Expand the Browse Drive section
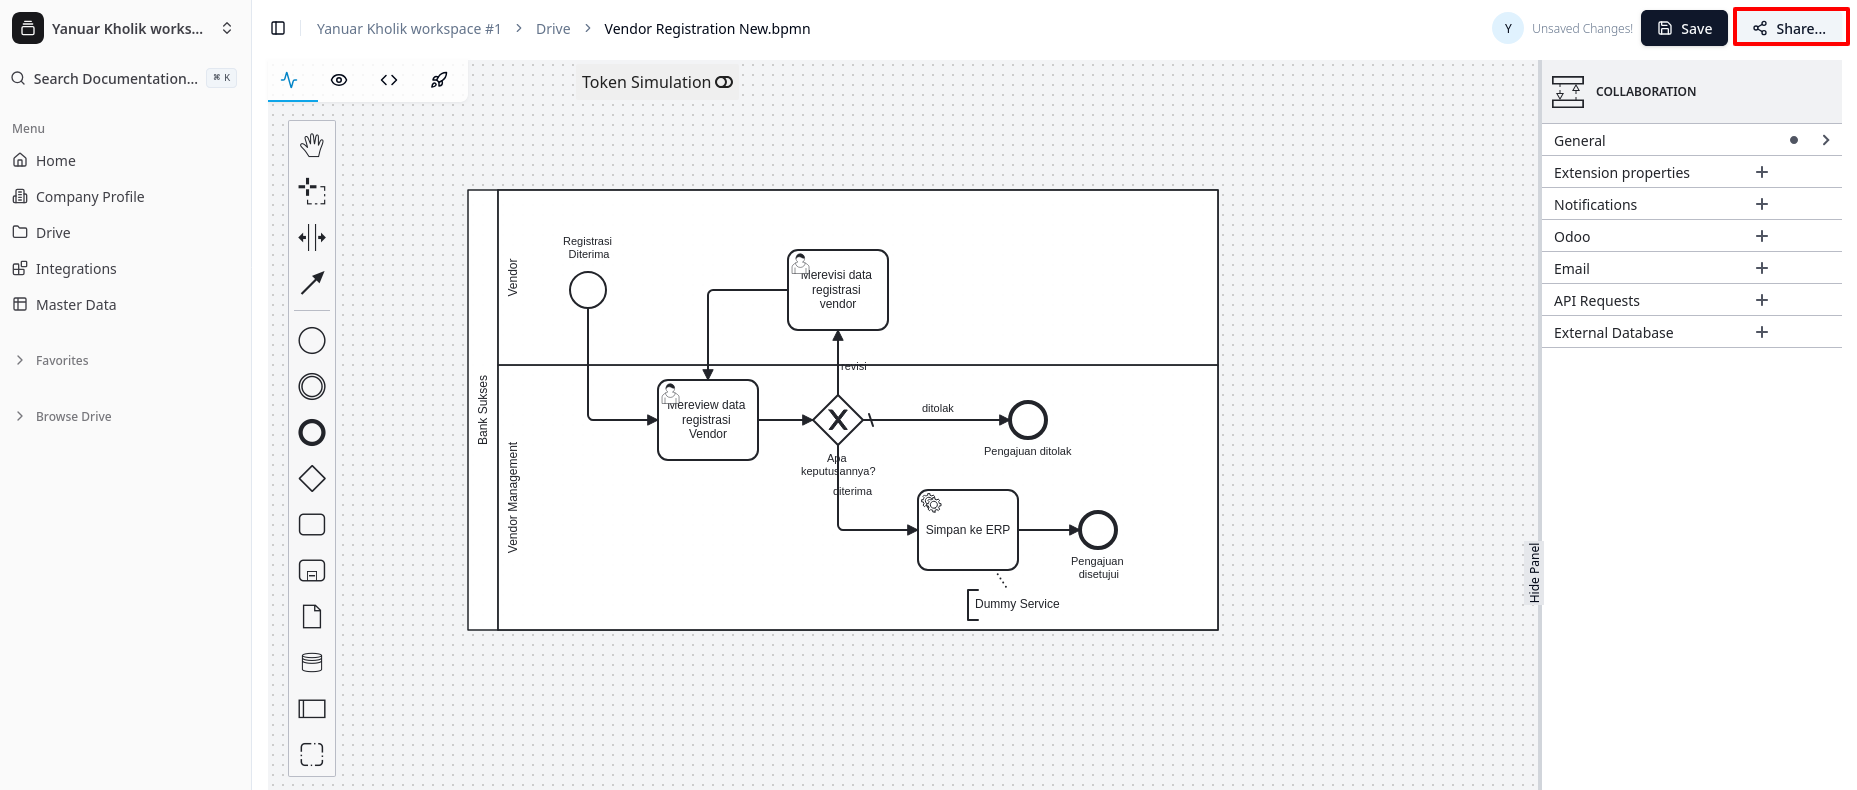 (x=73, y=416)
